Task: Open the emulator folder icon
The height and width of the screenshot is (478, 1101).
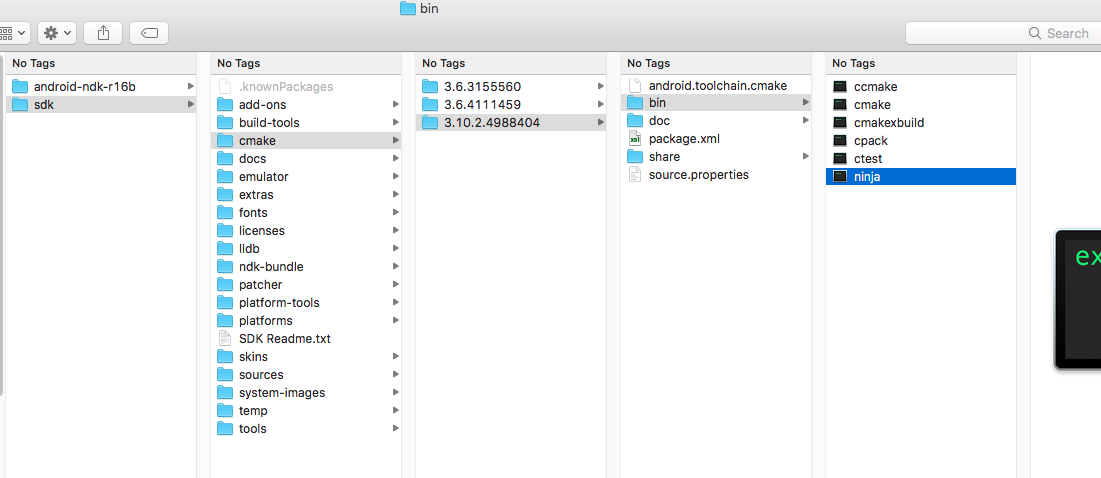Action: tap(225, 177)
